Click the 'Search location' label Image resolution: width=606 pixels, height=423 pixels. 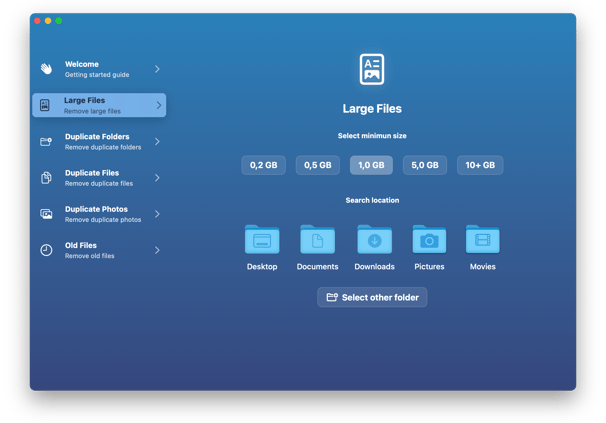coord(372,200)
